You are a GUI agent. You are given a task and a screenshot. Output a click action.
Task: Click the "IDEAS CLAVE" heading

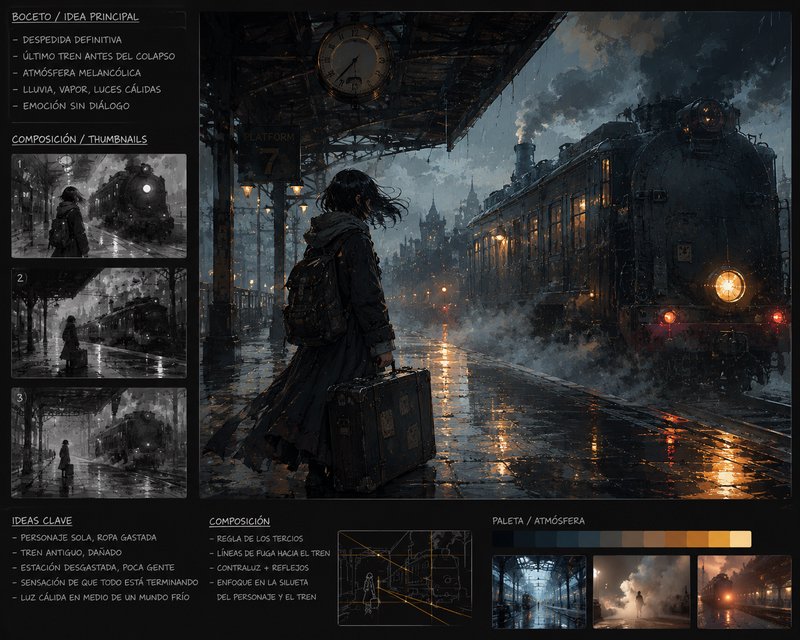42,521
